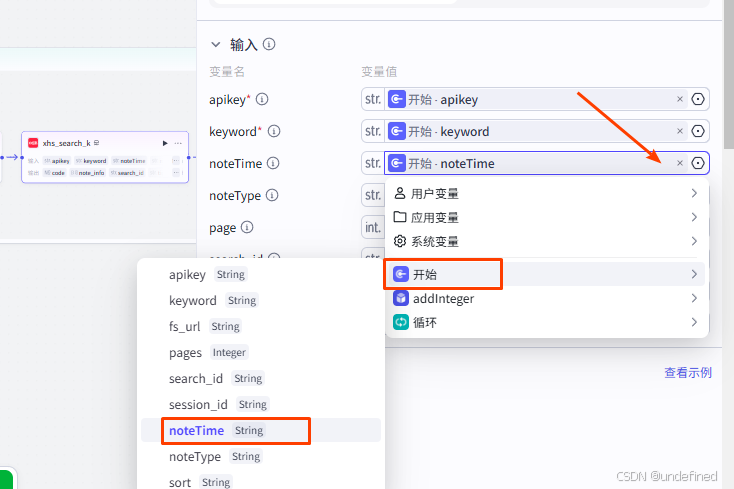Click chevron arrow beside 应用变量
The height and width of the screenshot is (489, 734).
694,217
